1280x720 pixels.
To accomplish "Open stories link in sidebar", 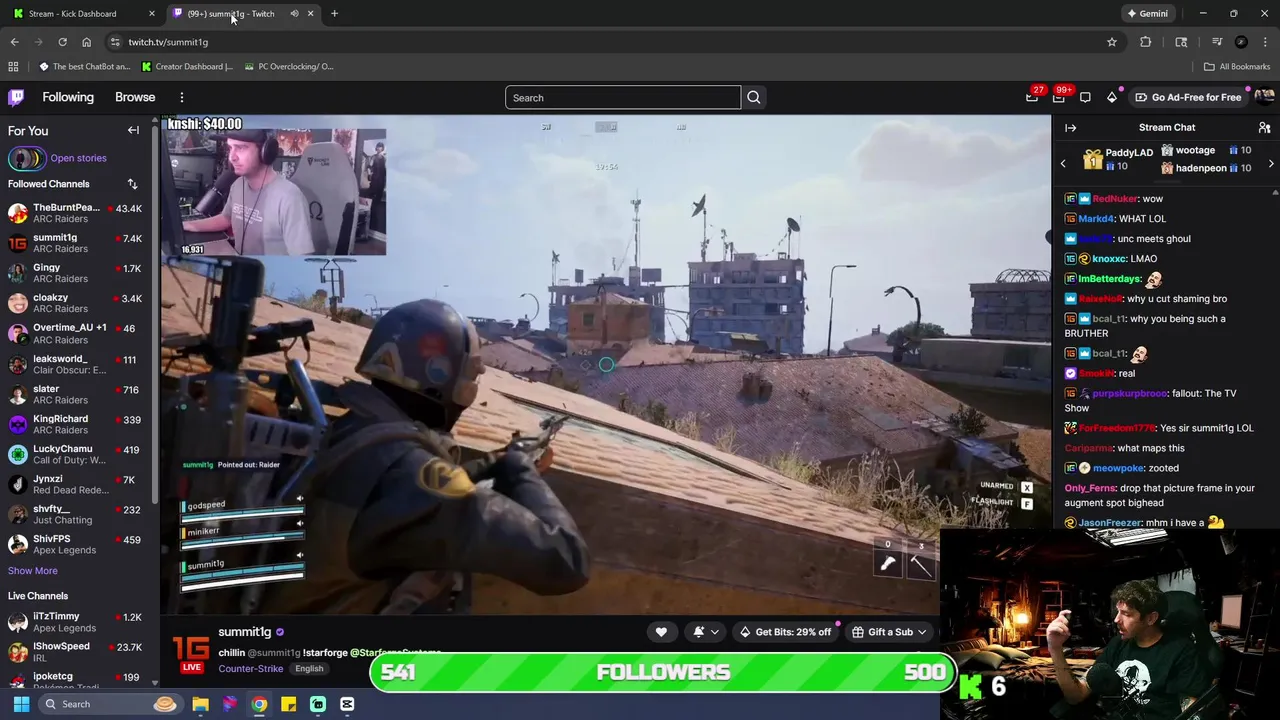I will pyautogui.click(x=78, y=158).
